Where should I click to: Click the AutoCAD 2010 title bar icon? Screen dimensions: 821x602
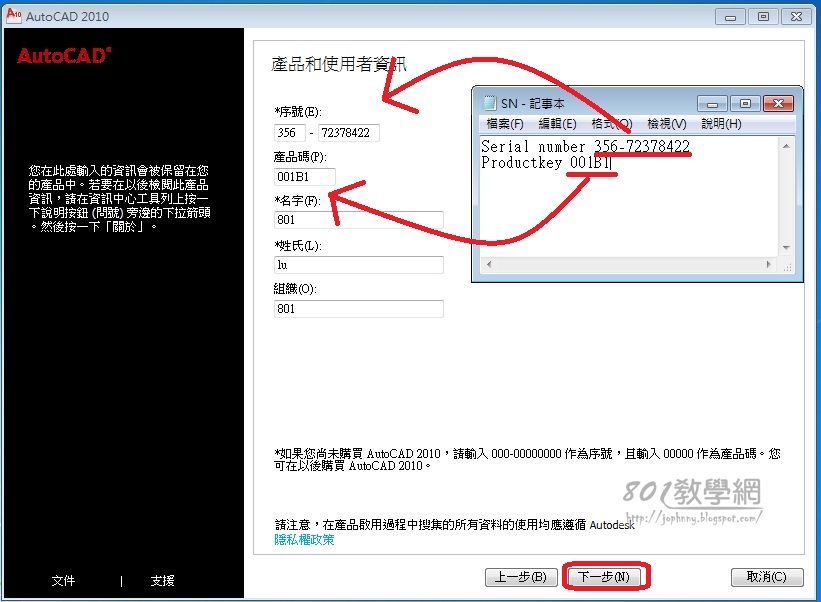pyautogui.click(x=14, y=16)
